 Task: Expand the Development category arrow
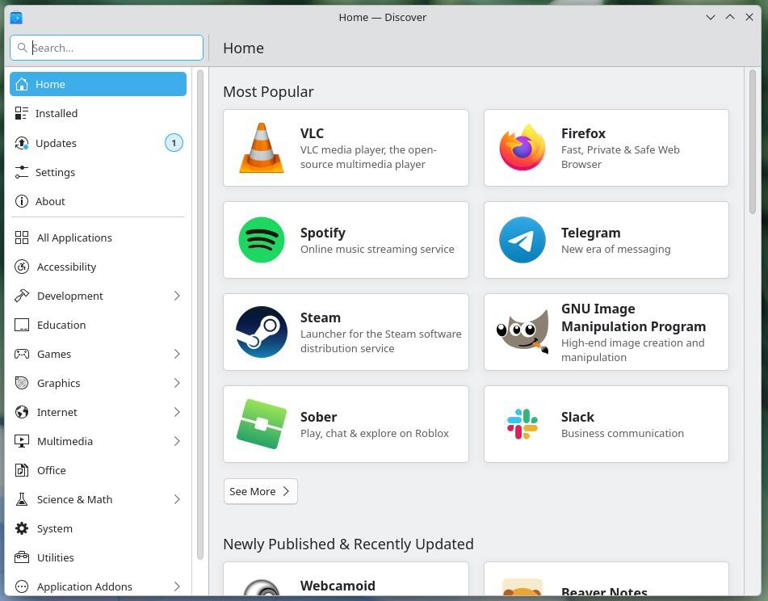[x=177, y=296]
